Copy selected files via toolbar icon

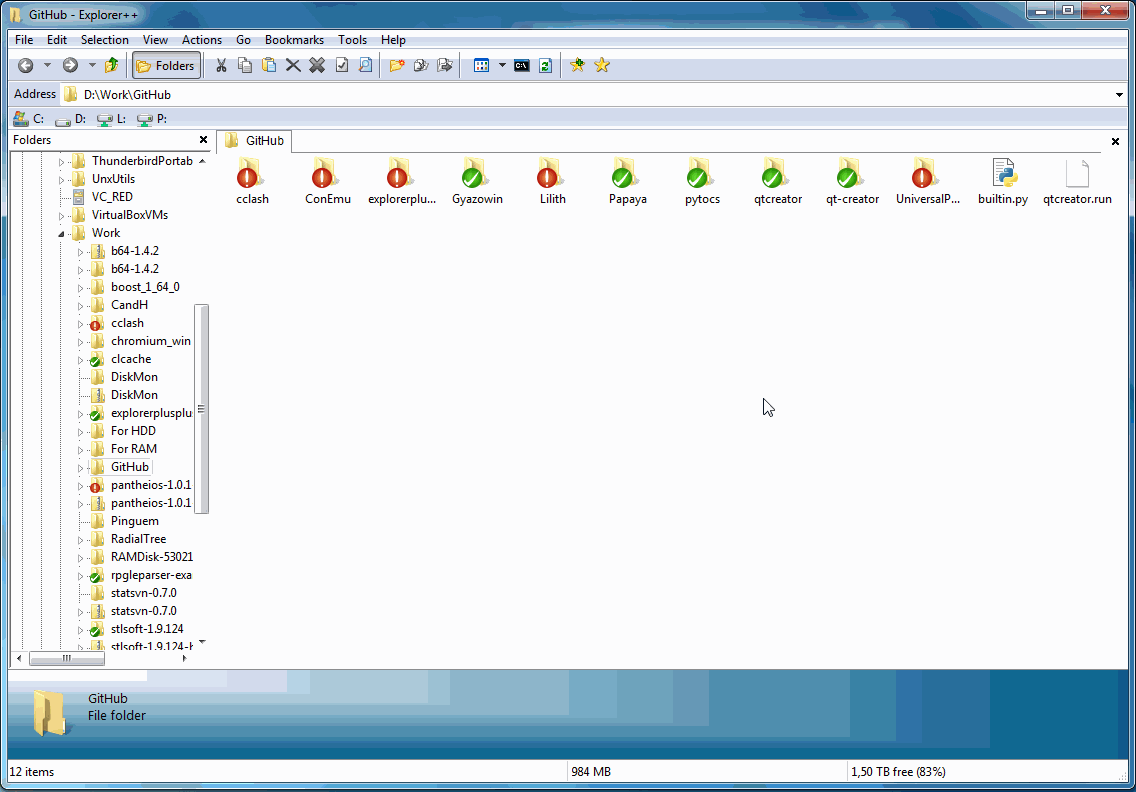pos(245,66)
